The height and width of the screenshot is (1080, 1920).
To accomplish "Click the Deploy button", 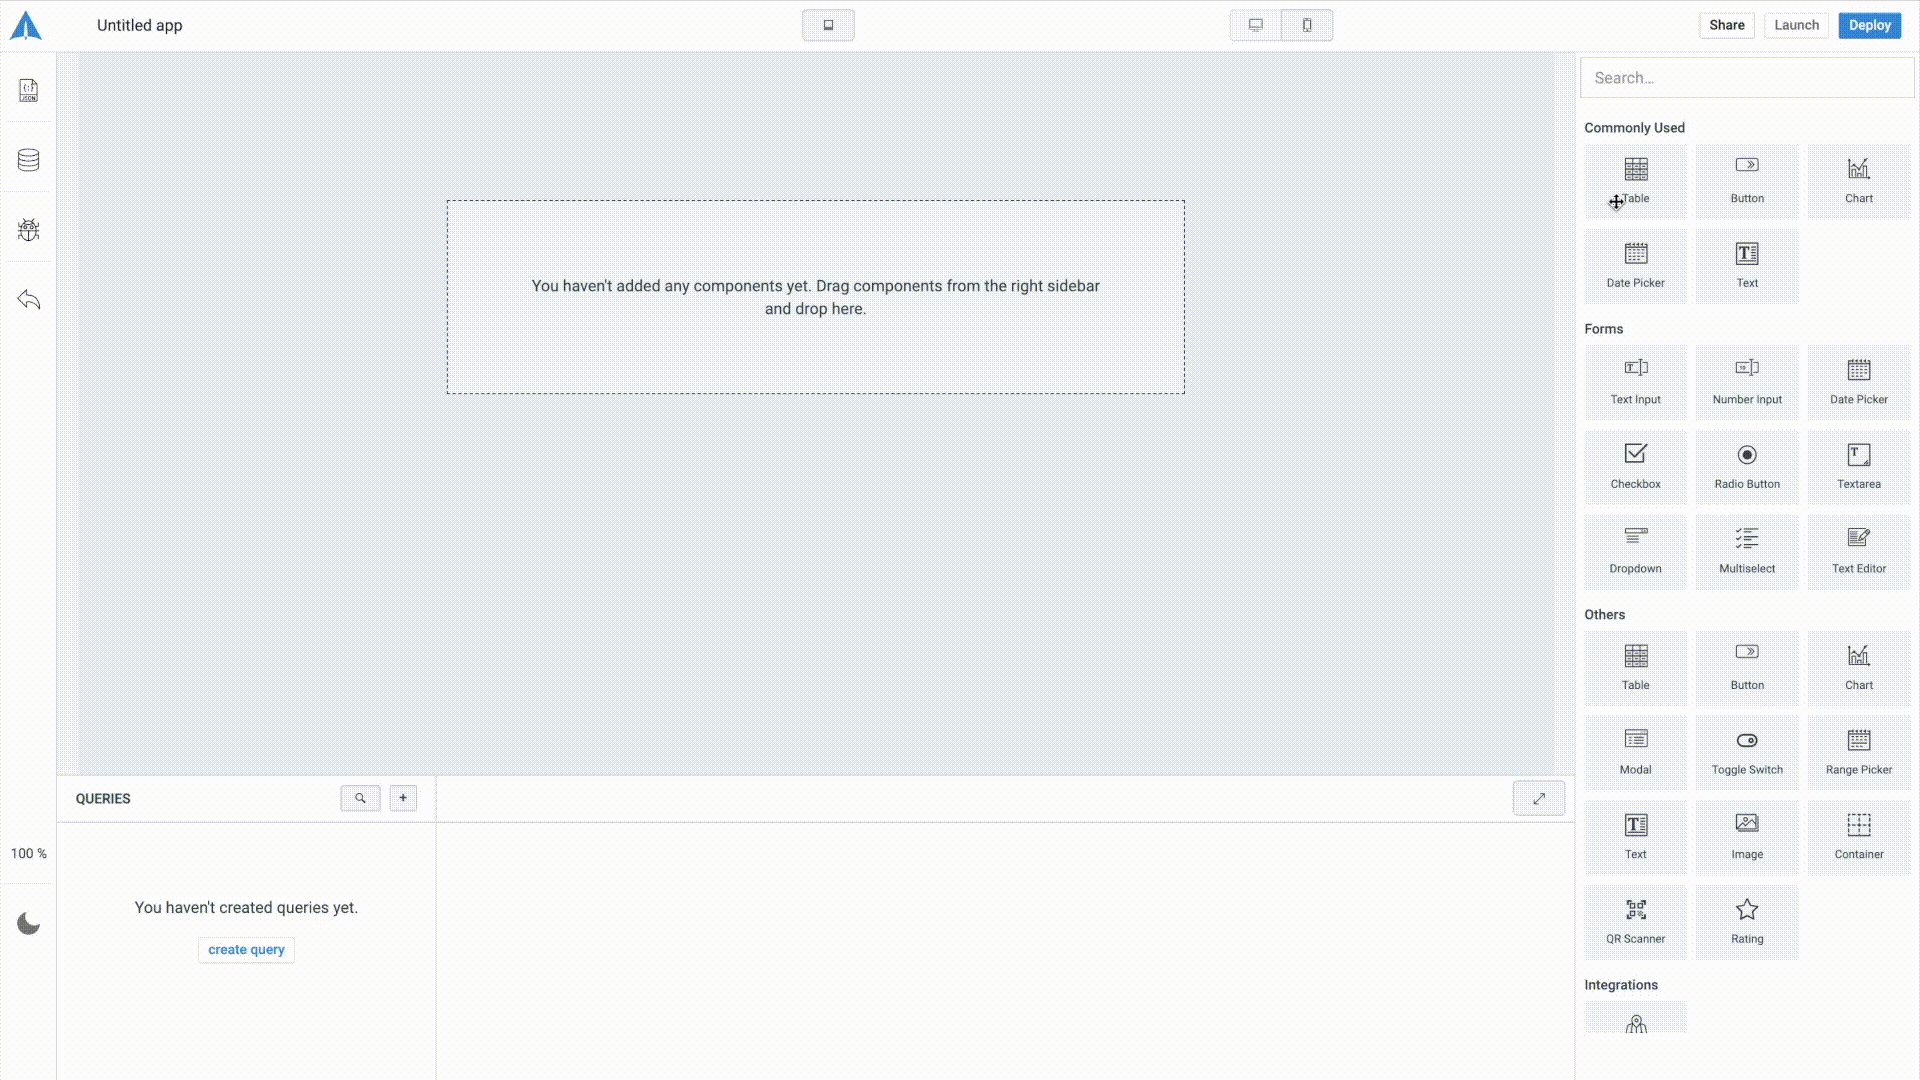I will (1869, 25).
